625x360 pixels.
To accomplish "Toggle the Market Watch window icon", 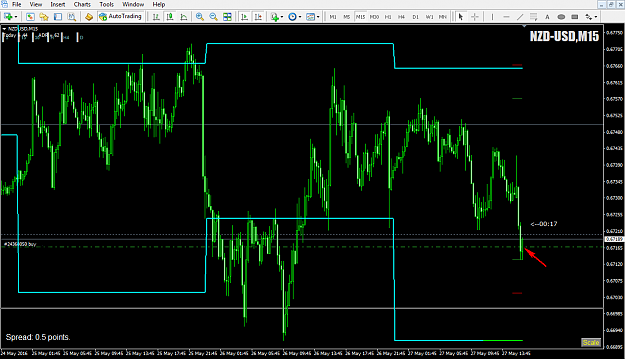I will 30,17.
